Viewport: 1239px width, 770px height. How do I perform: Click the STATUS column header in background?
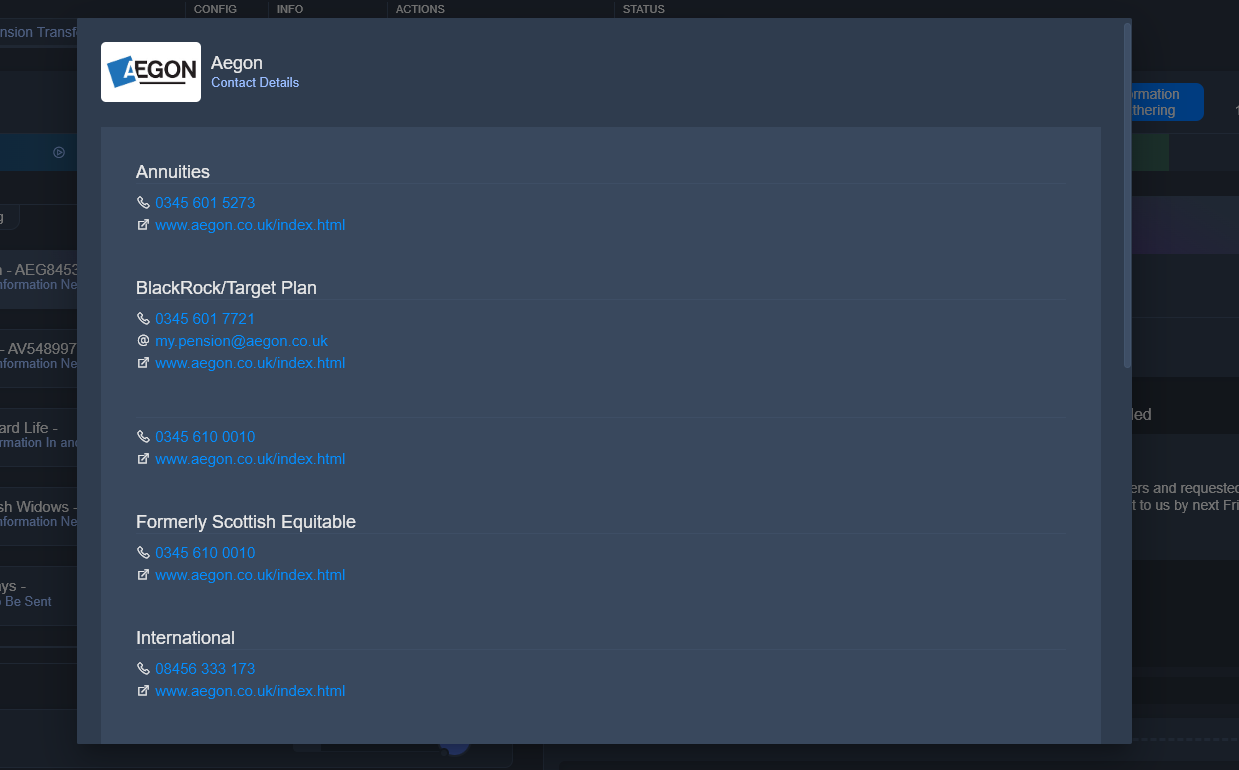(643, 9)
